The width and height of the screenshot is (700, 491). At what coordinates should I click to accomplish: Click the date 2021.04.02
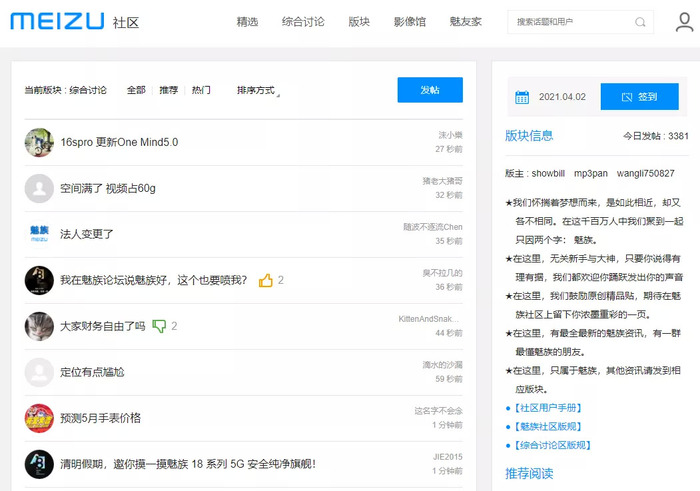[x=562, y=97]
